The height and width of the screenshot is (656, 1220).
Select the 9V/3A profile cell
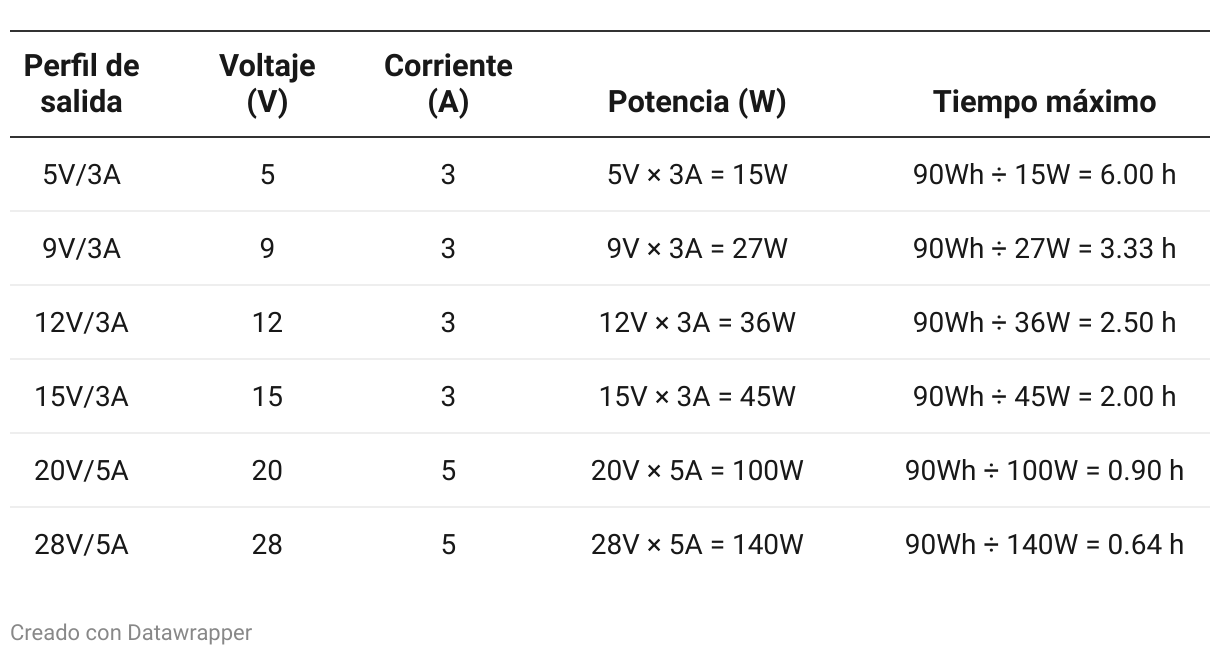[x=81, y=249]
